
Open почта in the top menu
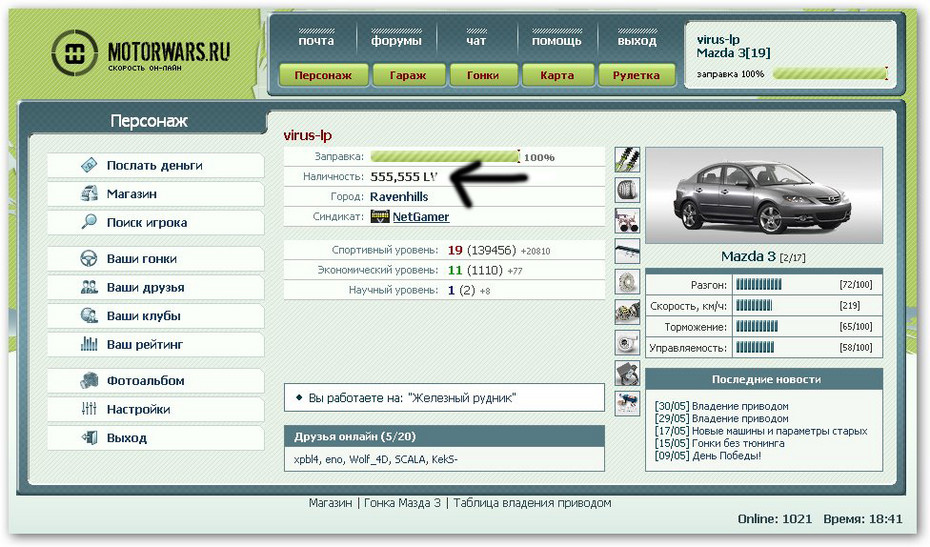(x=316, y=41)
